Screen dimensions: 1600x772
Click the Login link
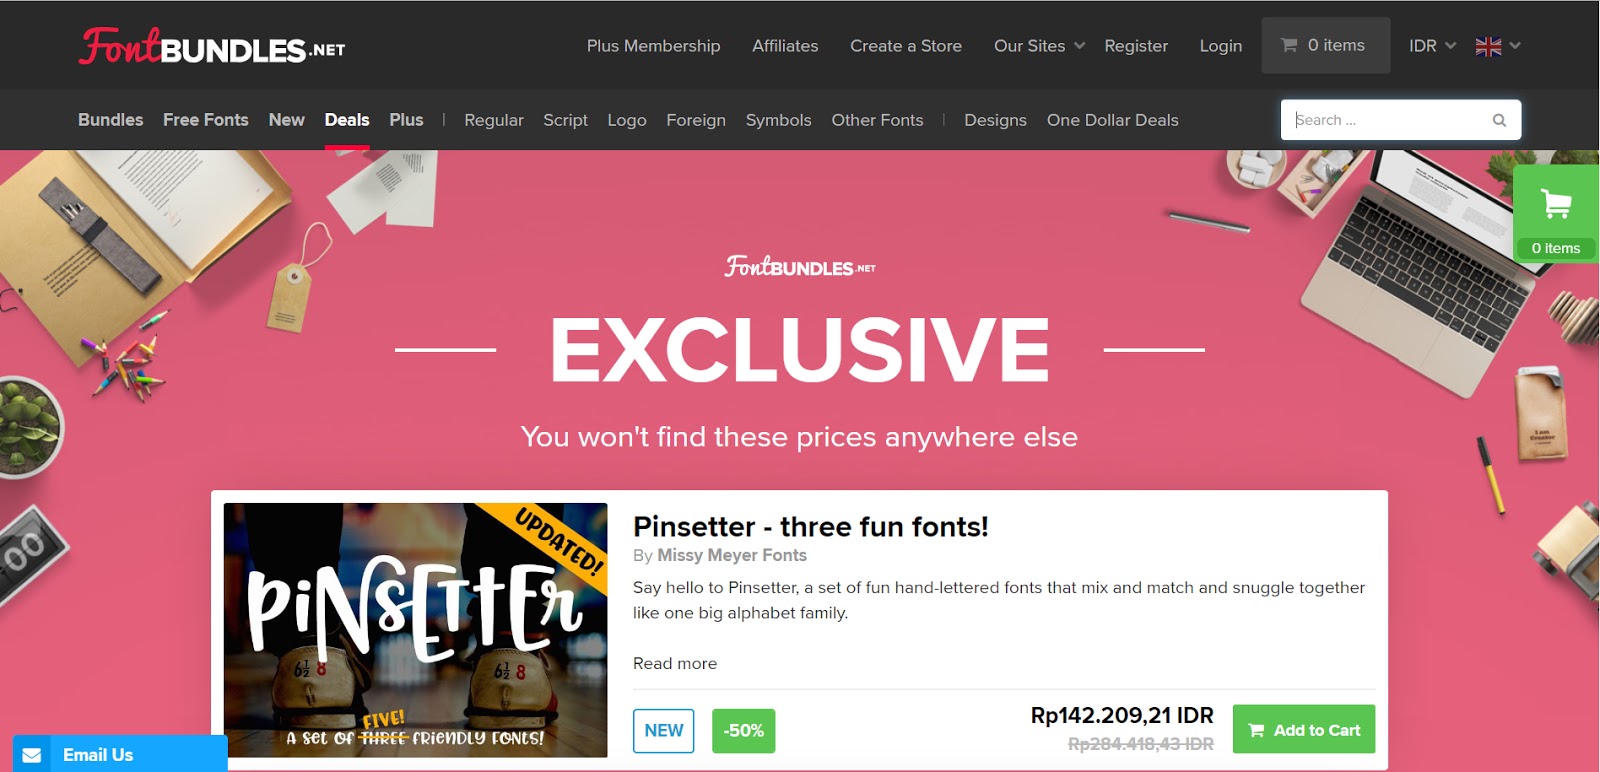point(1221,46)
